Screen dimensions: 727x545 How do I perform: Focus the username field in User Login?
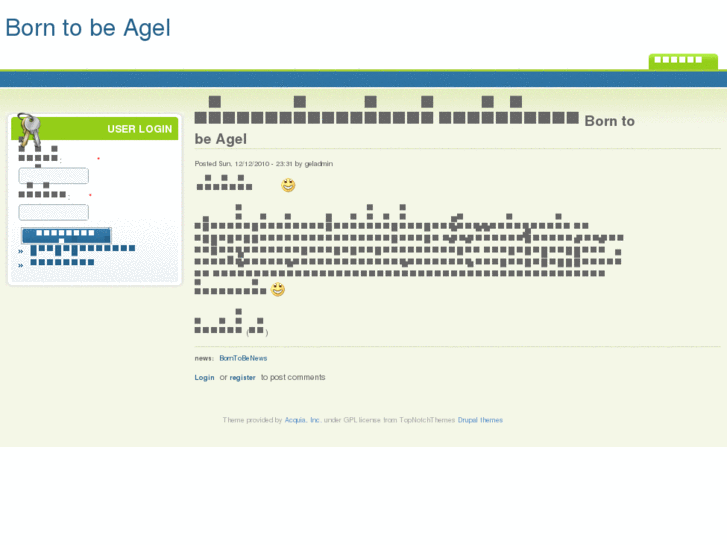point(54,176)
